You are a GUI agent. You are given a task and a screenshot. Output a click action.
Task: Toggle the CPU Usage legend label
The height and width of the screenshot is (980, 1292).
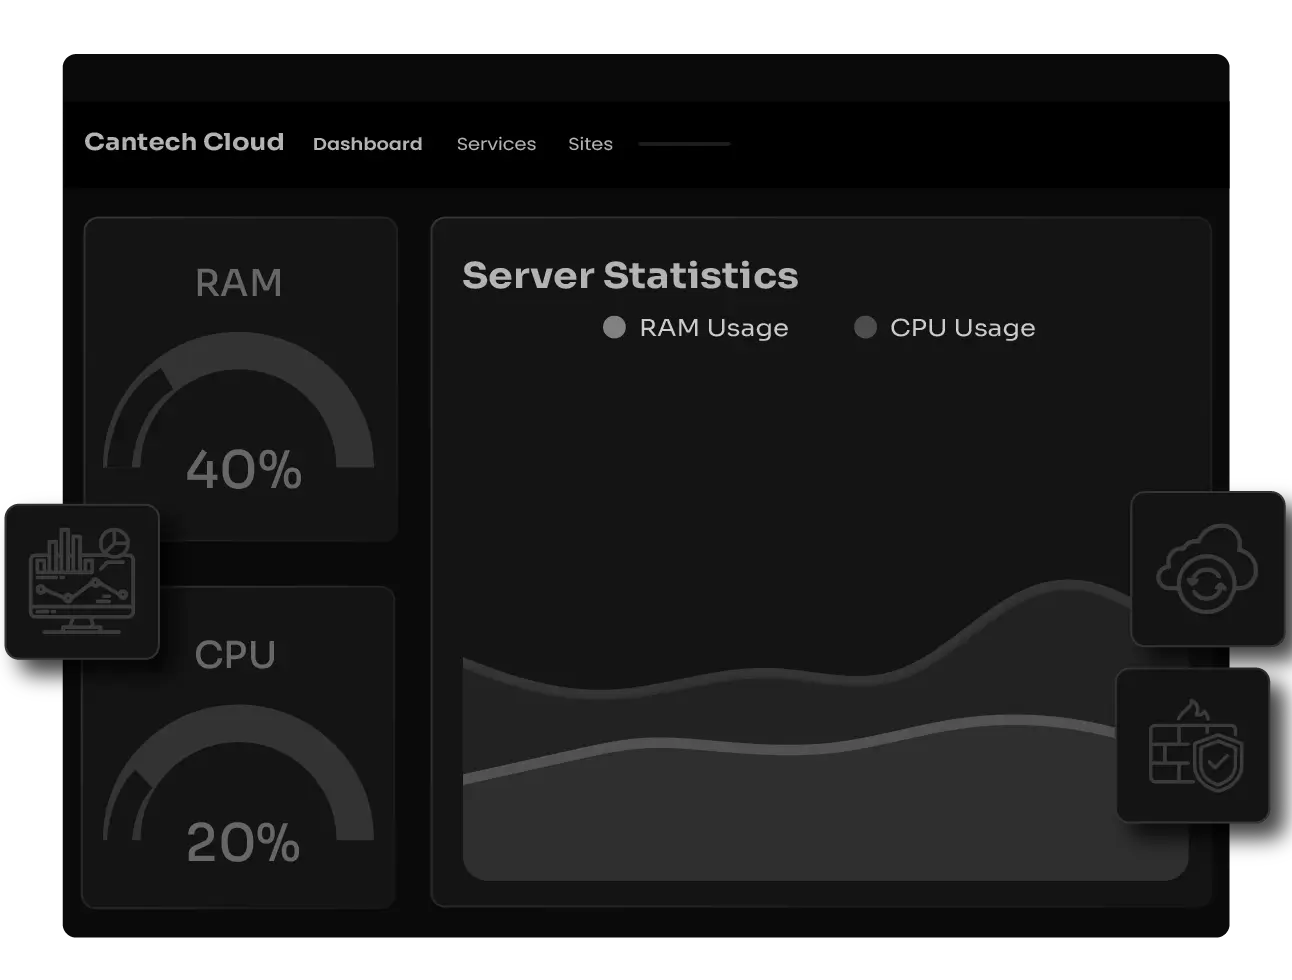click(962, 328)
